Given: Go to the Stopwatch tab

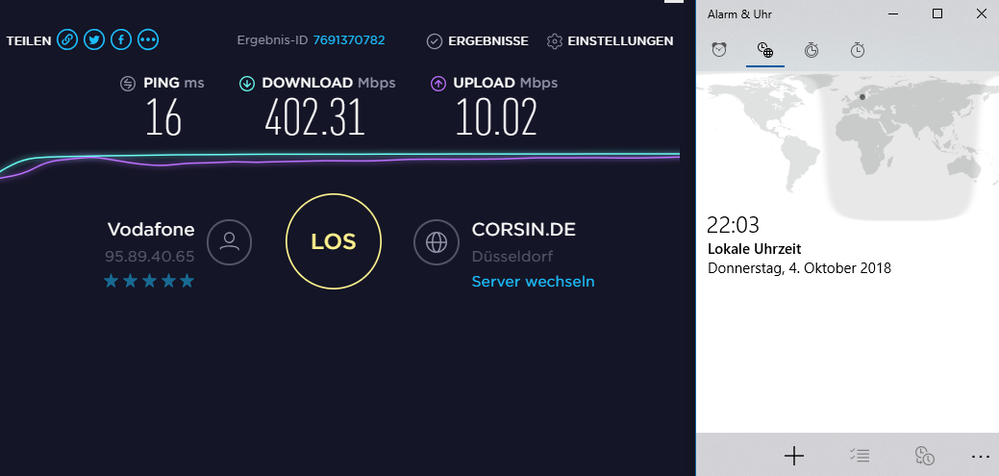Looking at the screenshot, I should 857,50.
